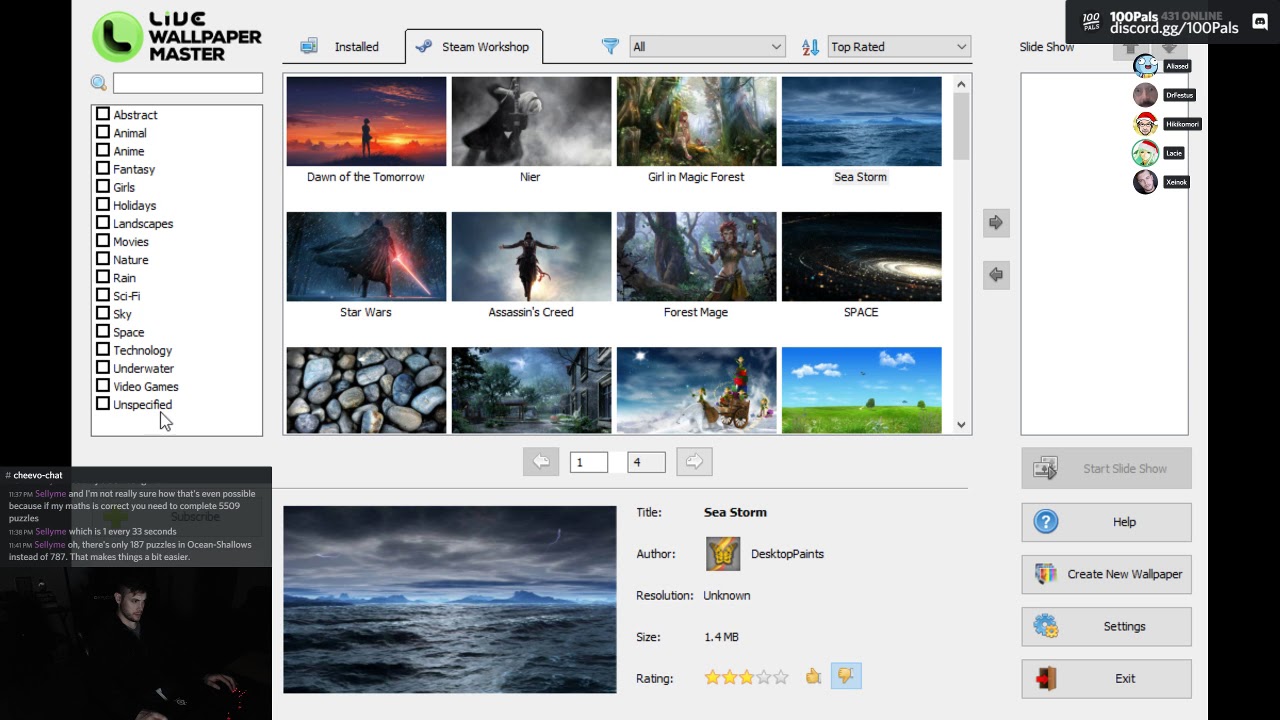The width and height of the screenshot is (1280, 720).
Task: Switch to the Steam Workshop tab
Action: tap(474, 47)
